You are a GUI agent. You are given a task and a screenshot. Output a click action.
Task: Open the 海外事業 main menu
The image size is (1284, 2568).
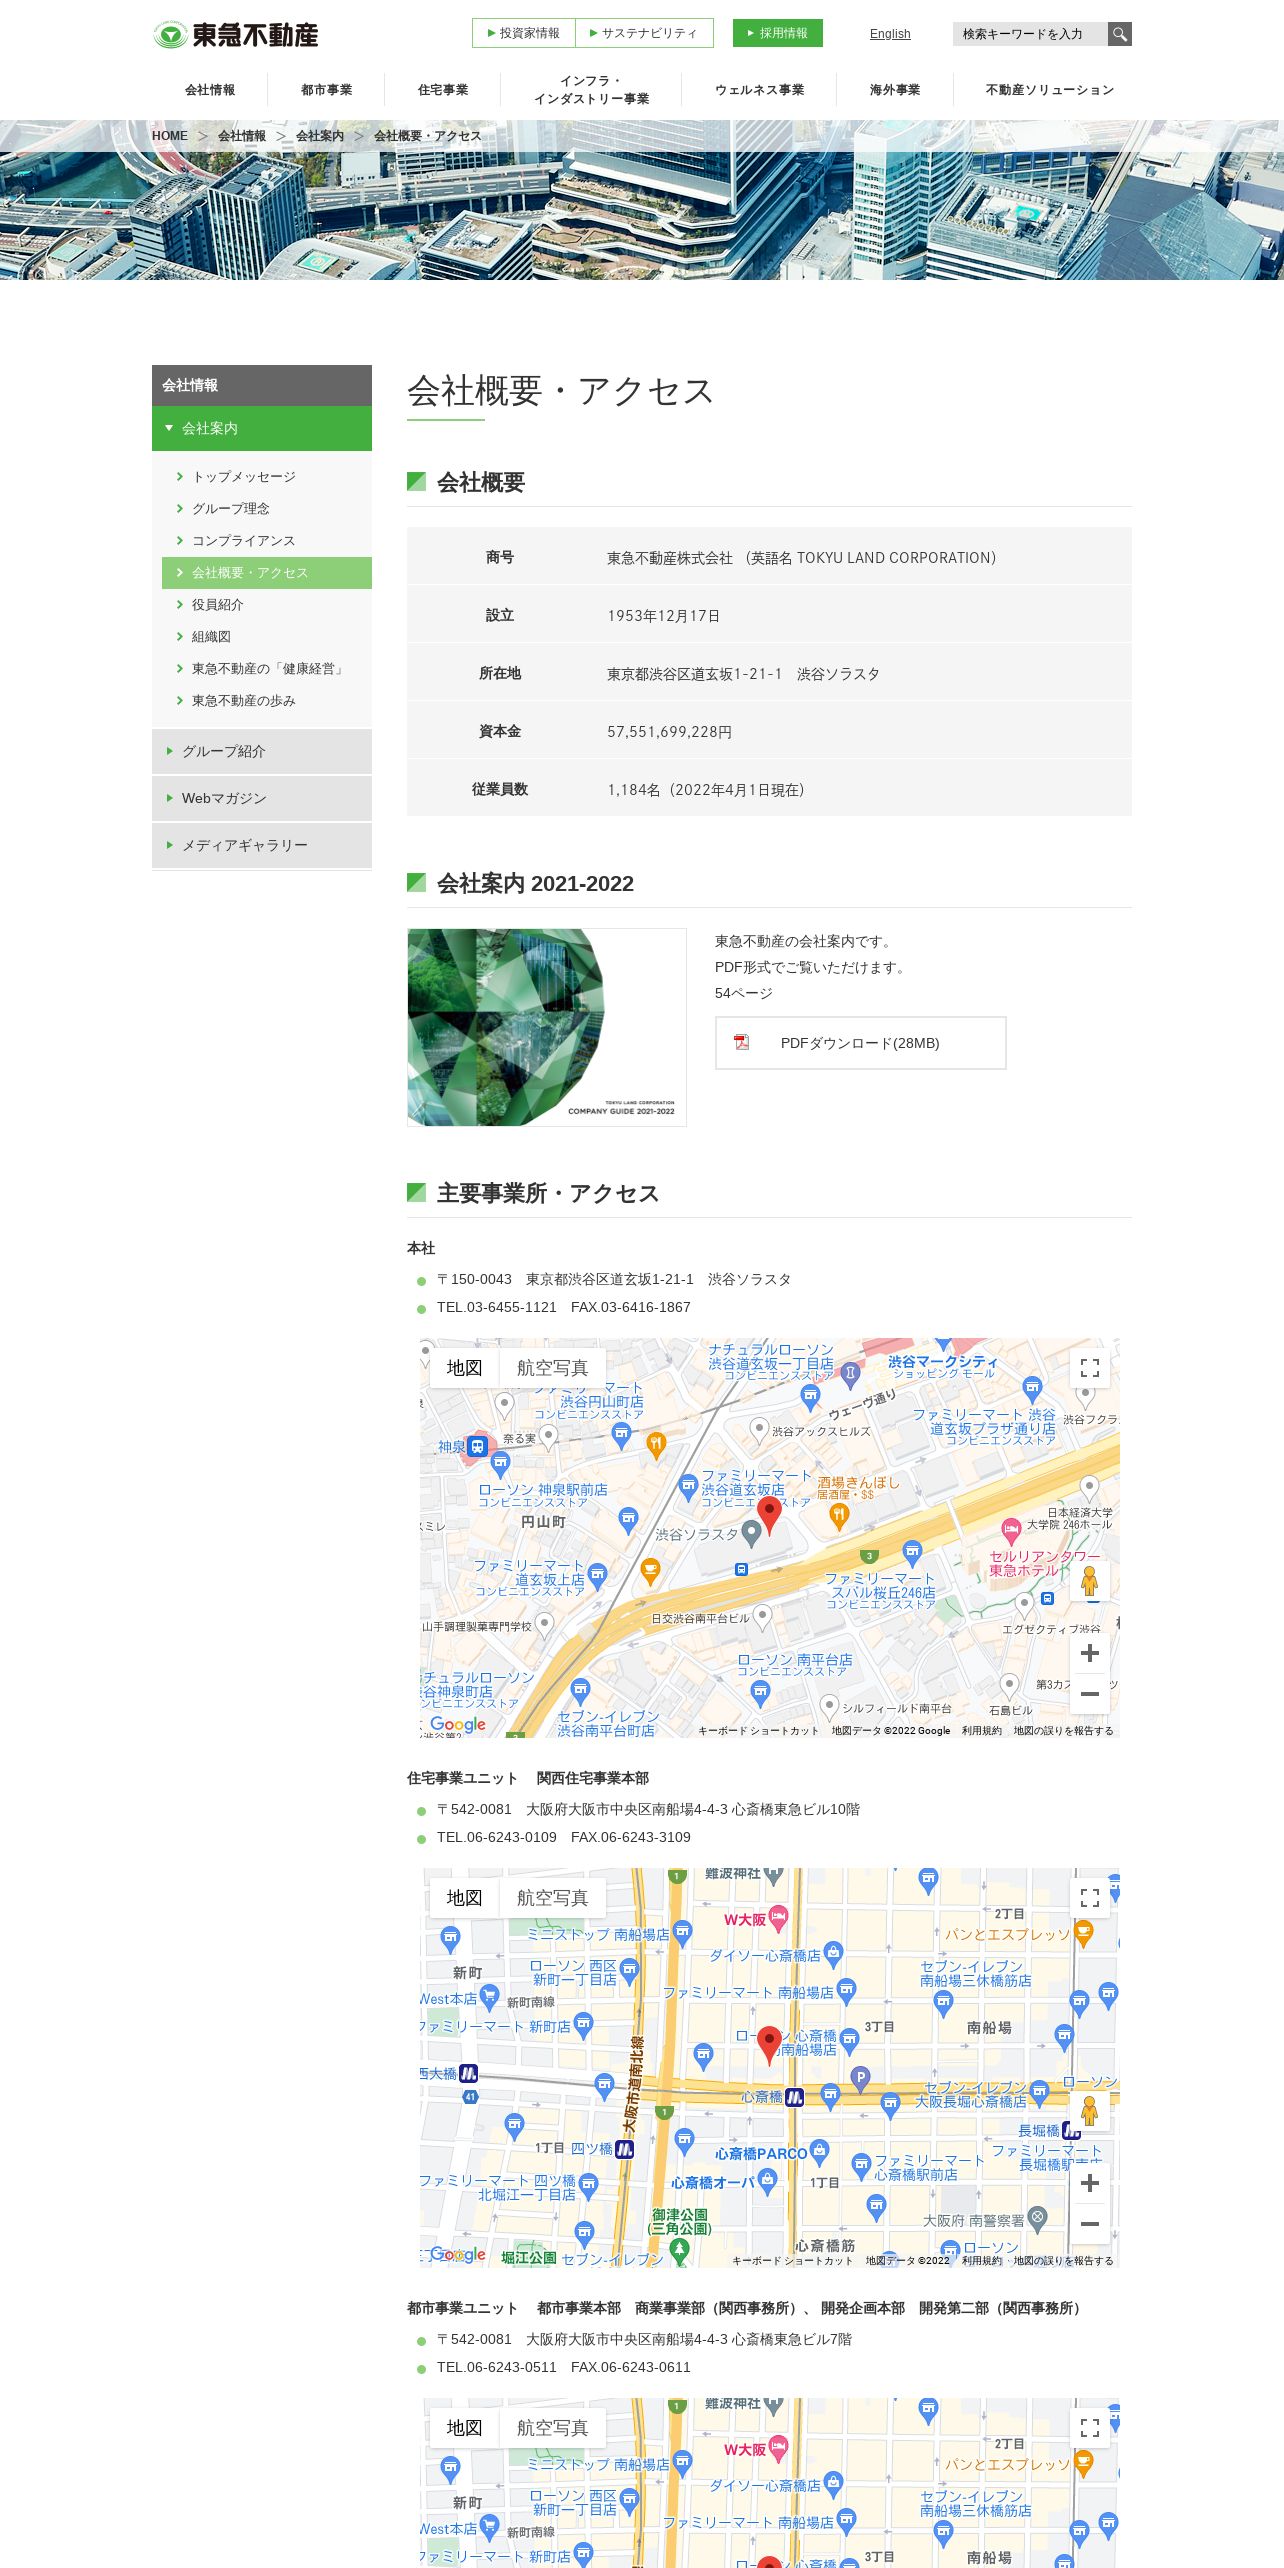895,90
